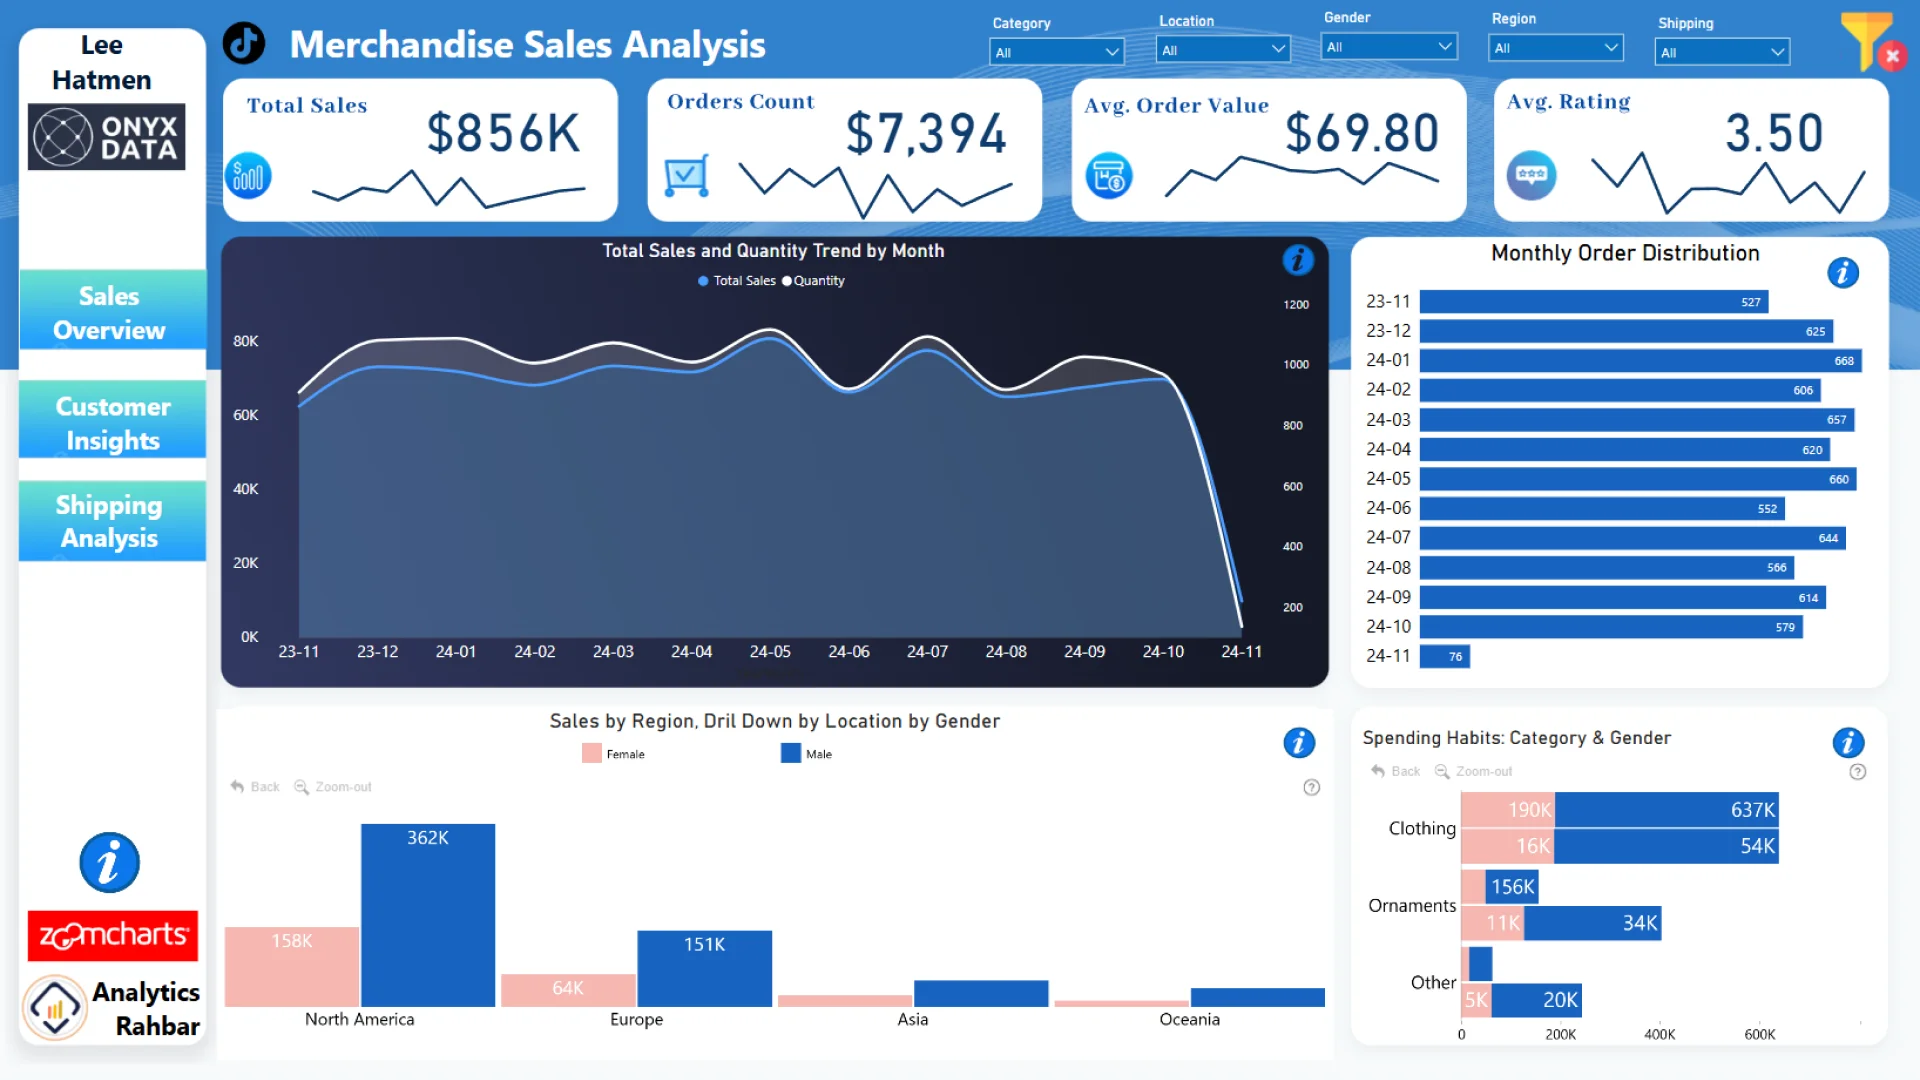
Task: Click the Orders Count $7,394 value
Action: point(926,133)
